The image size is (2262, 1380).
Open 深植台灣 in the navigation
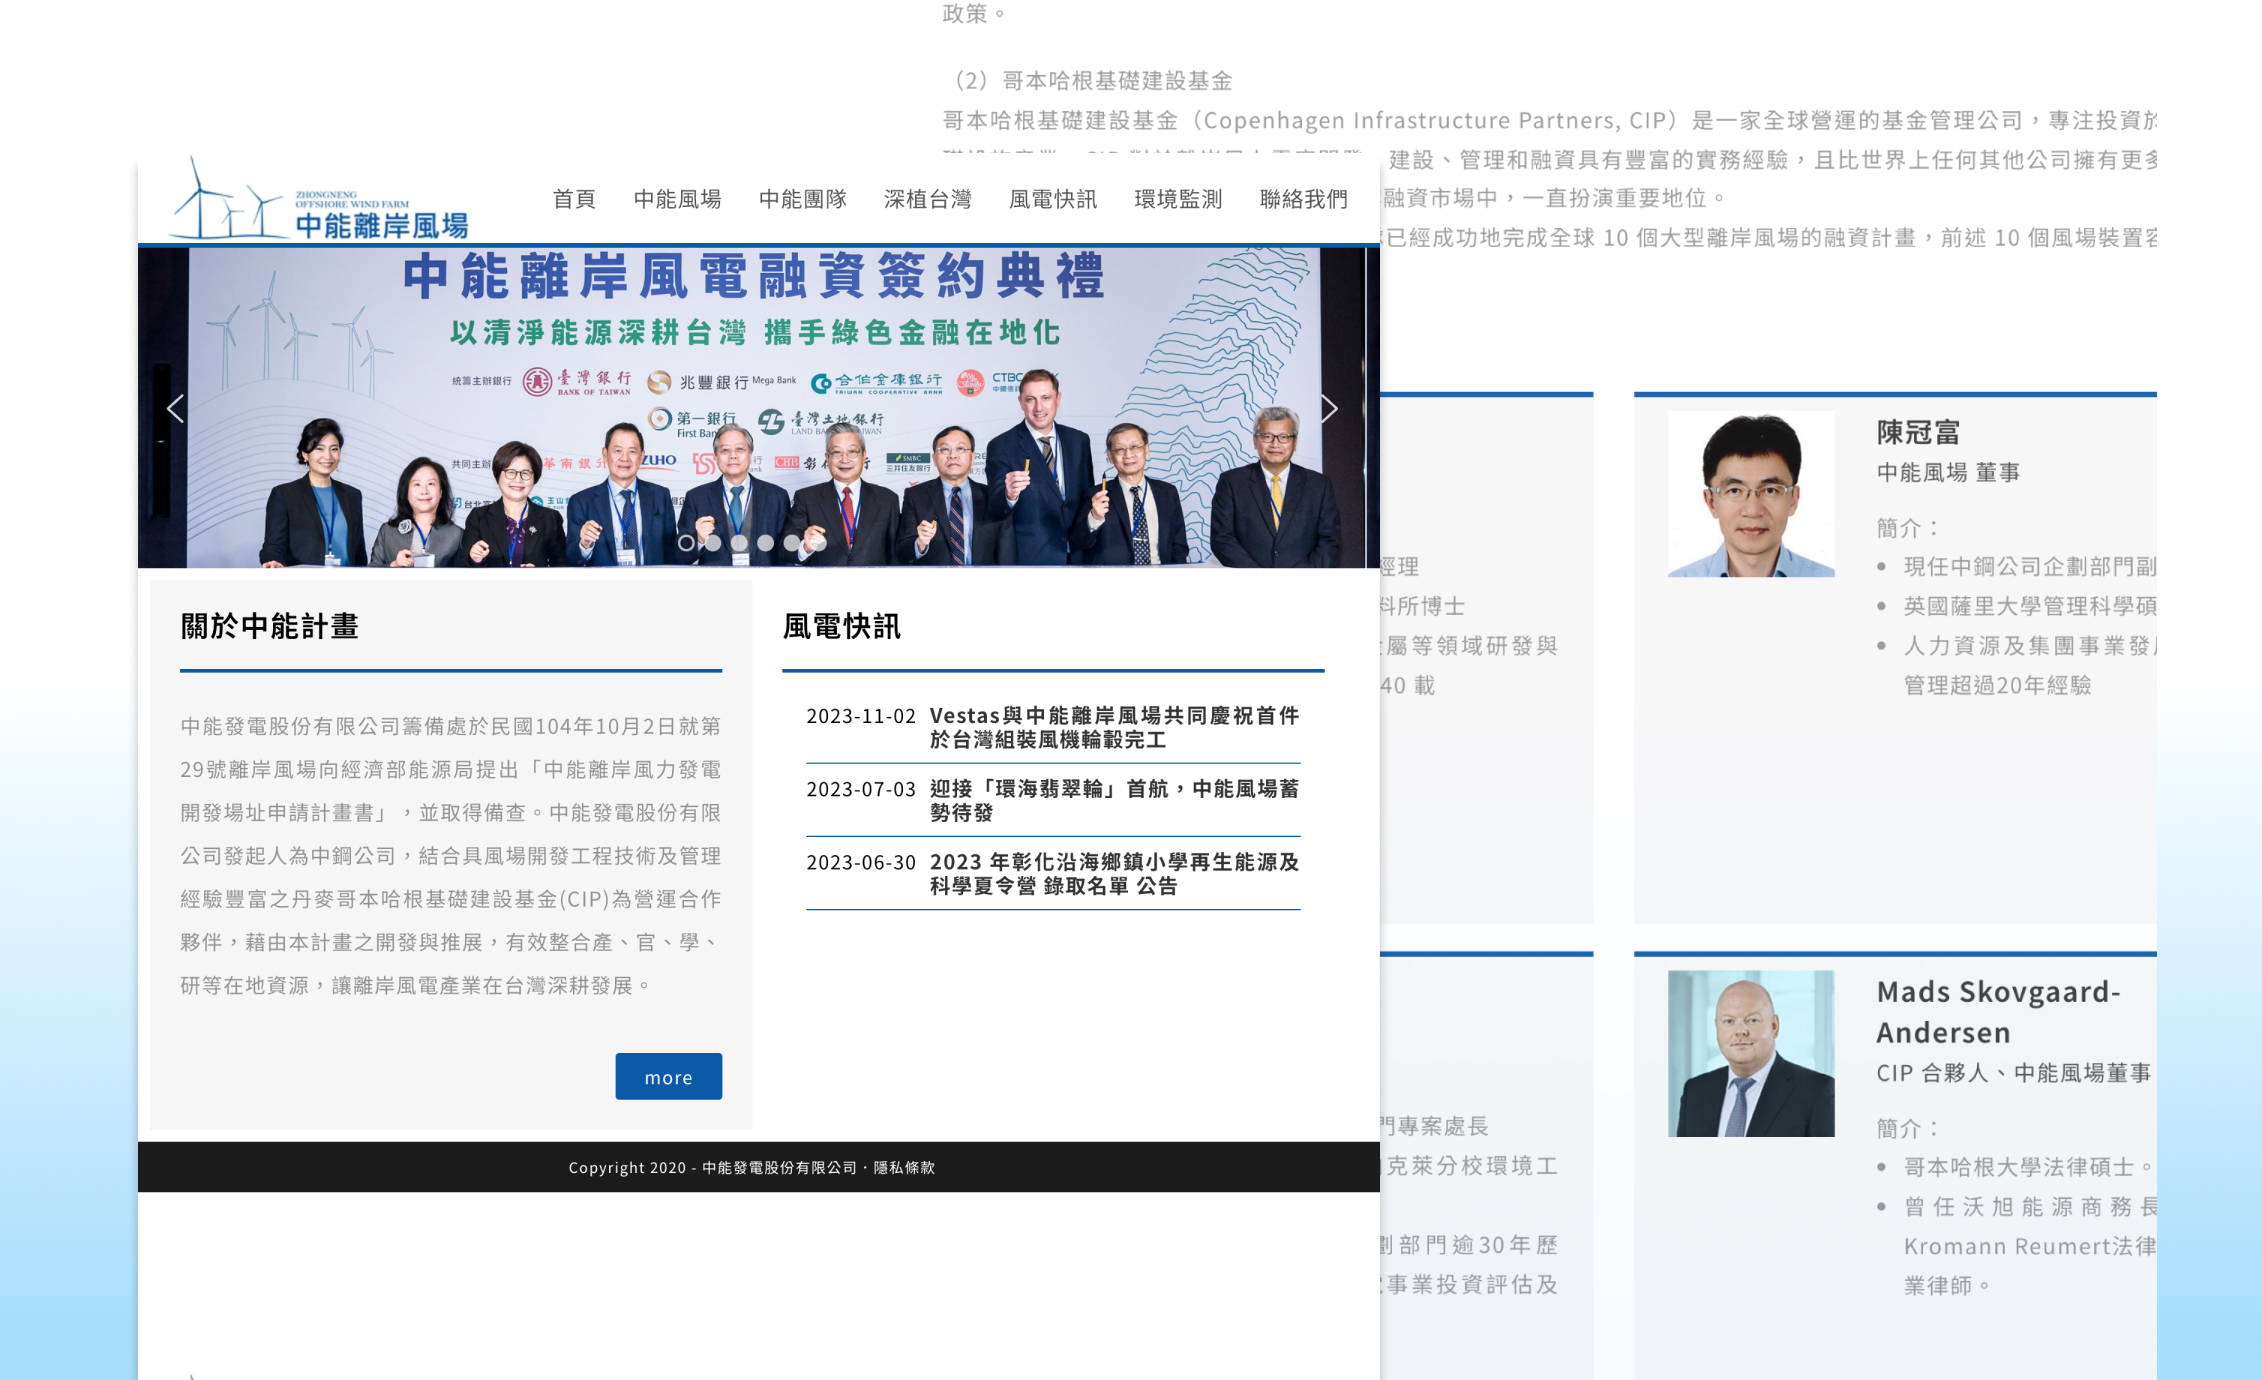click(x=927, y=199)
